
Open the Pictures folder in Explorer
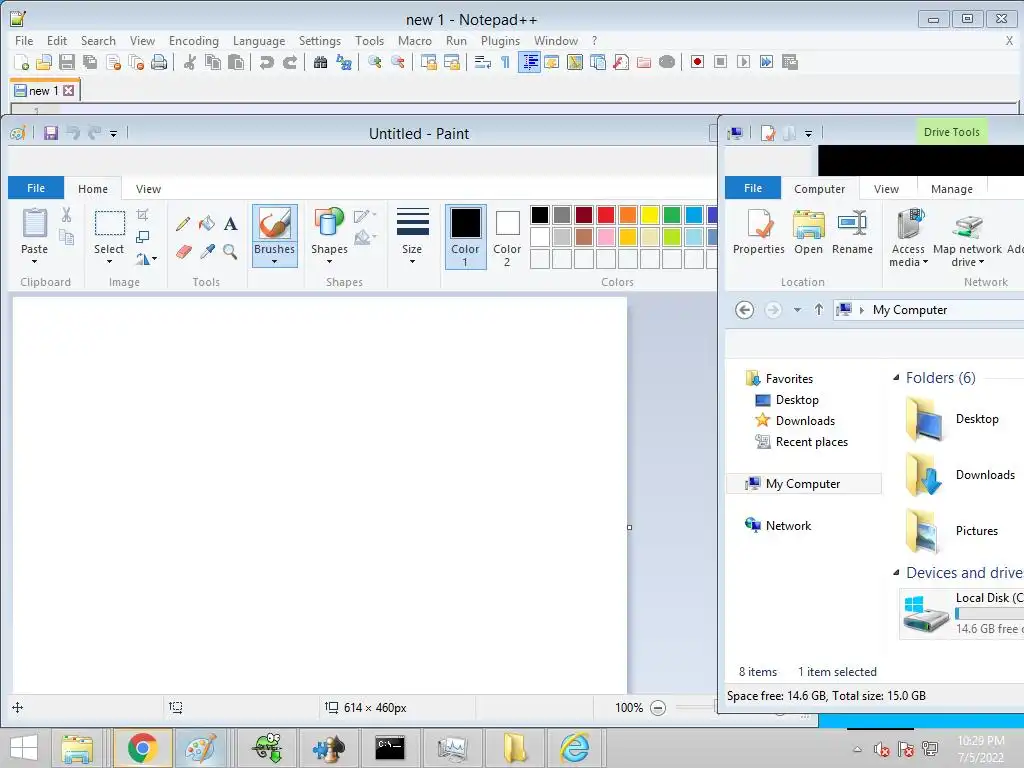pos(952,530)
